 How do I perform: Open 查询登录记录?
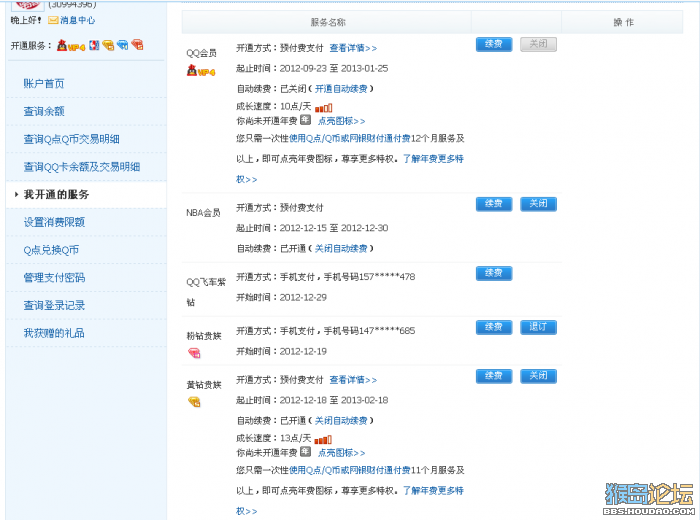click(x=54, y=305)
